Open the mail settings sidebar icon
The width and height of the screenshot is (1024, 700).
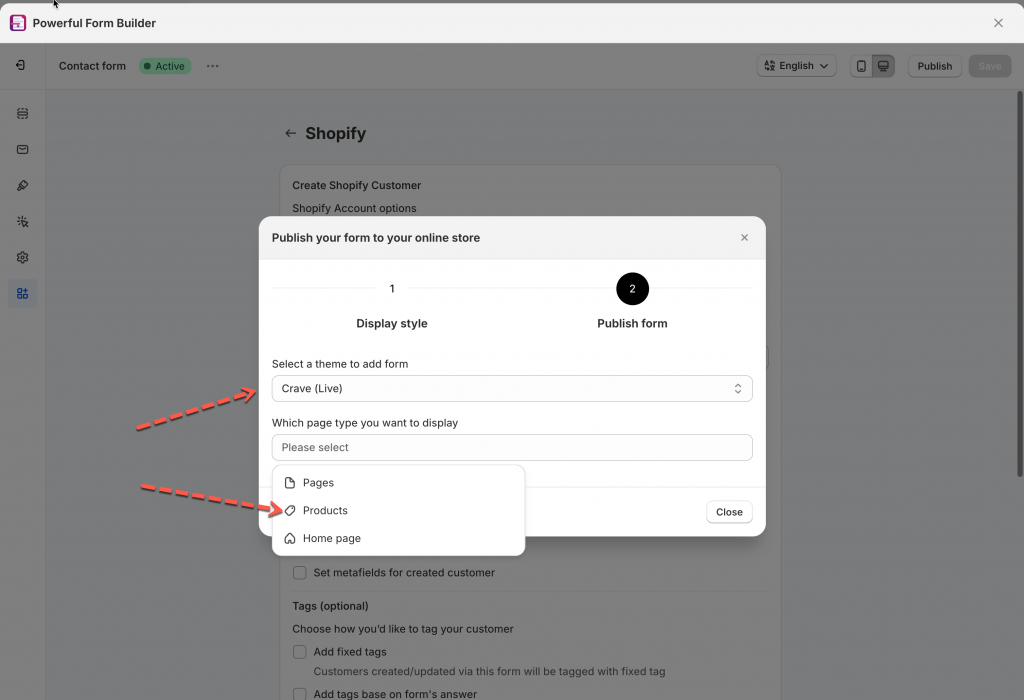(x=23, y=150)
